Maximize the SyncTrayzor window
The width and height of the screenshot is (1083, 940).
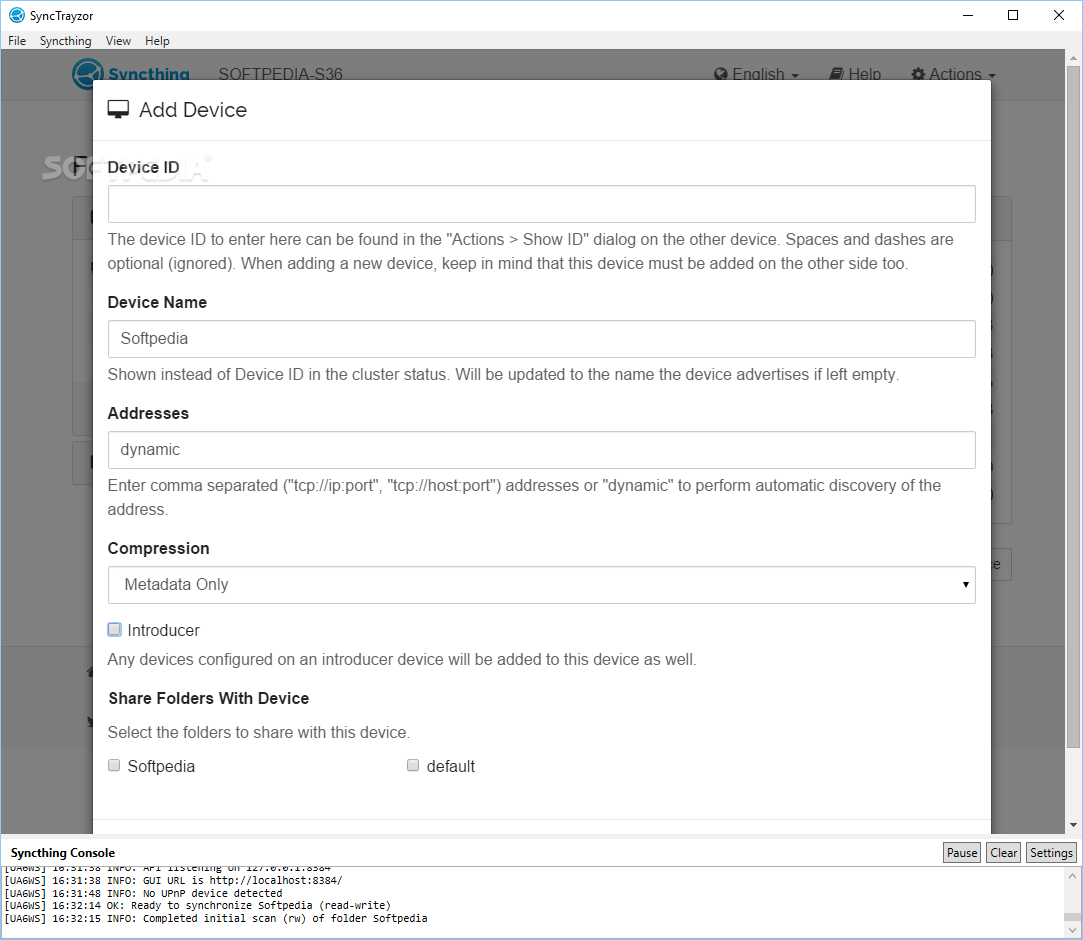pyautogui.click(x=1013, y=15)
